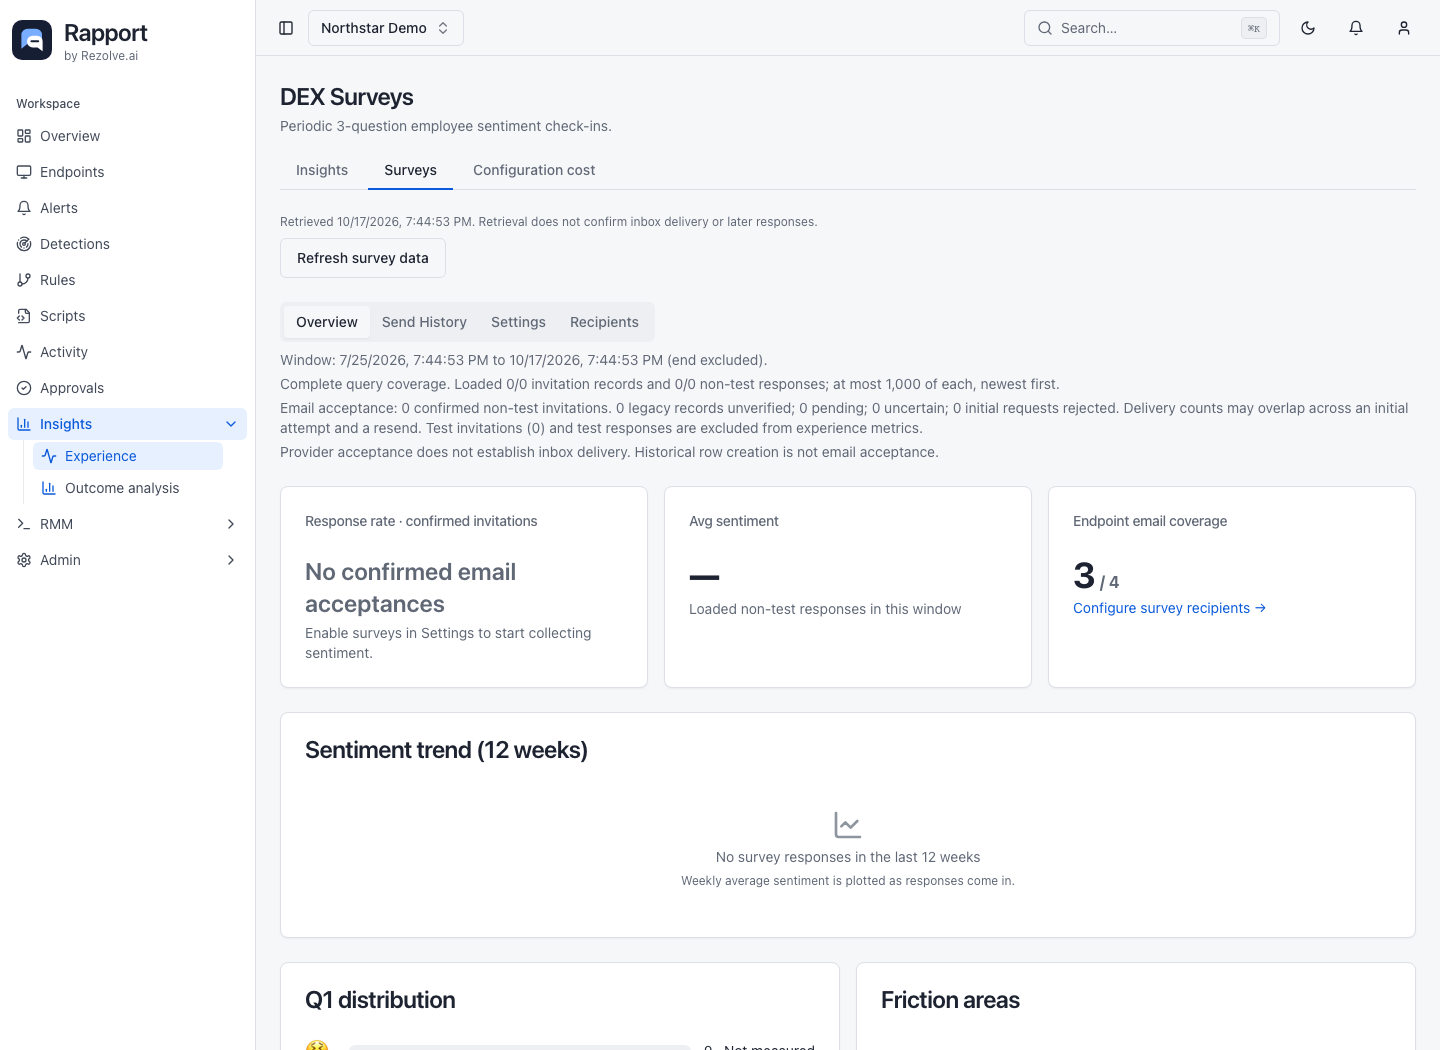Open the Recipients sub-tab
1440x1050 pixels.
[604, 322]
